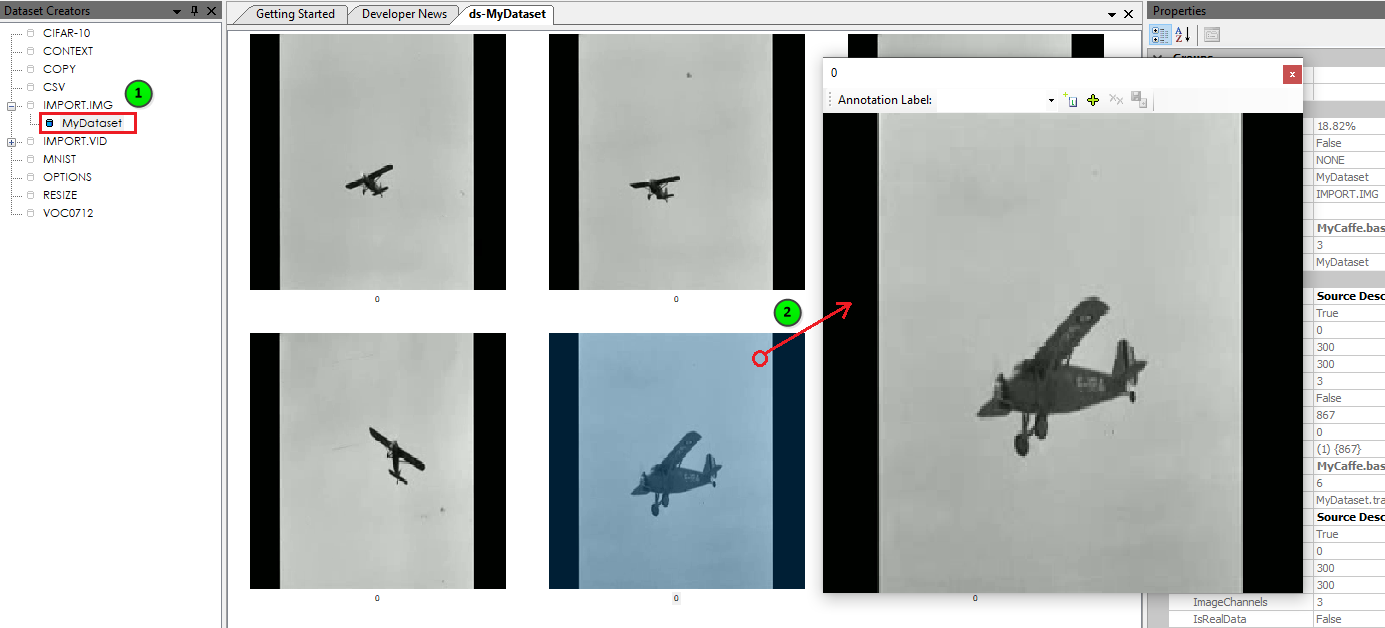Sort properties alphabetically with A-Z icon
The width and height of the screenshot is (1385, 628).
(1182, 34)
